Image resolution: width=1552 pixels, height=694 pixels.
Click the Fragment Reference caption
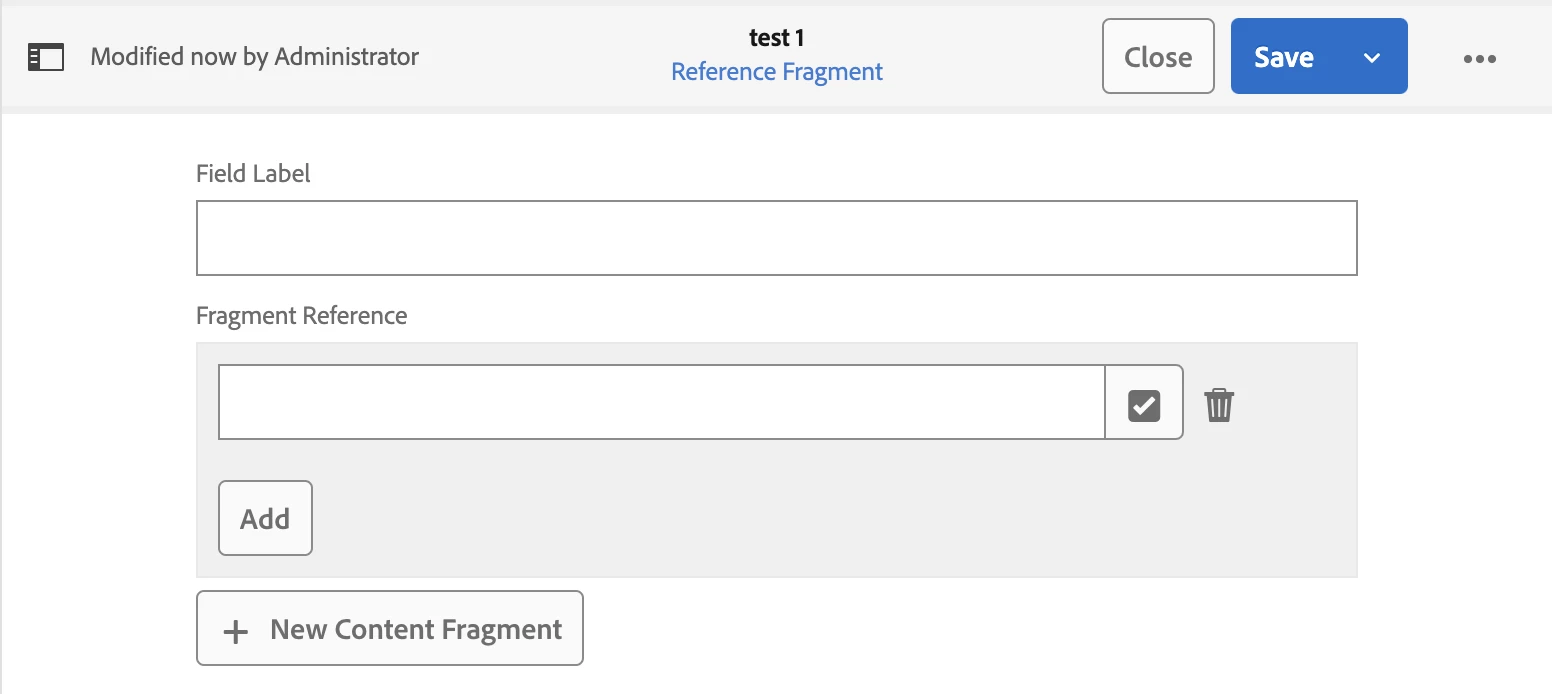point(301,316)
